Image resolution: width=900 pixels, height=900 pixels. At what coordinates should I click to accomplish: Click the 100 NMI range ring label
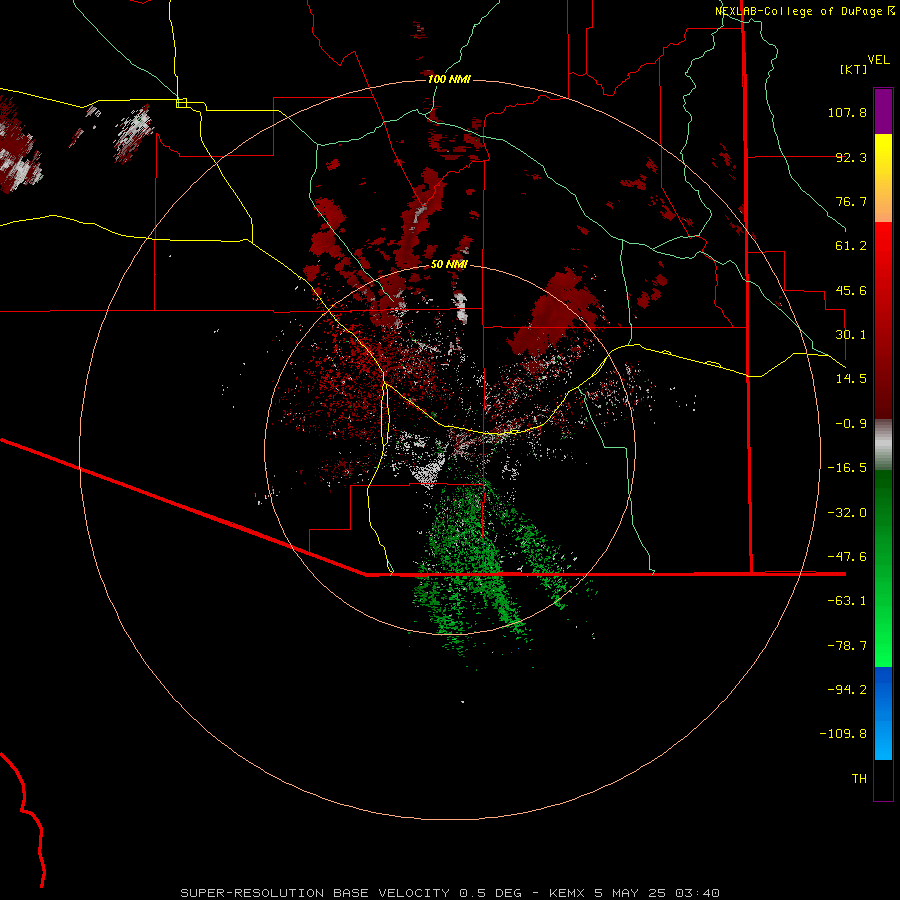(x=449, y=79)
